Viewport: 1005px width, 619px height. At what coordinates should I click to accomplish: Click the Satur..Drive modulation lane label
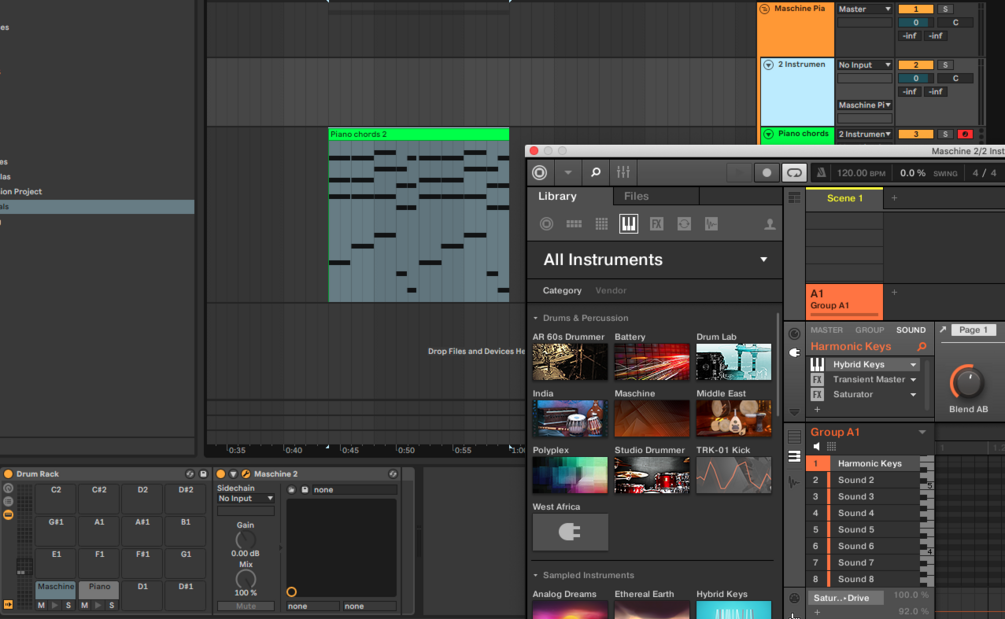click(845, 598)
